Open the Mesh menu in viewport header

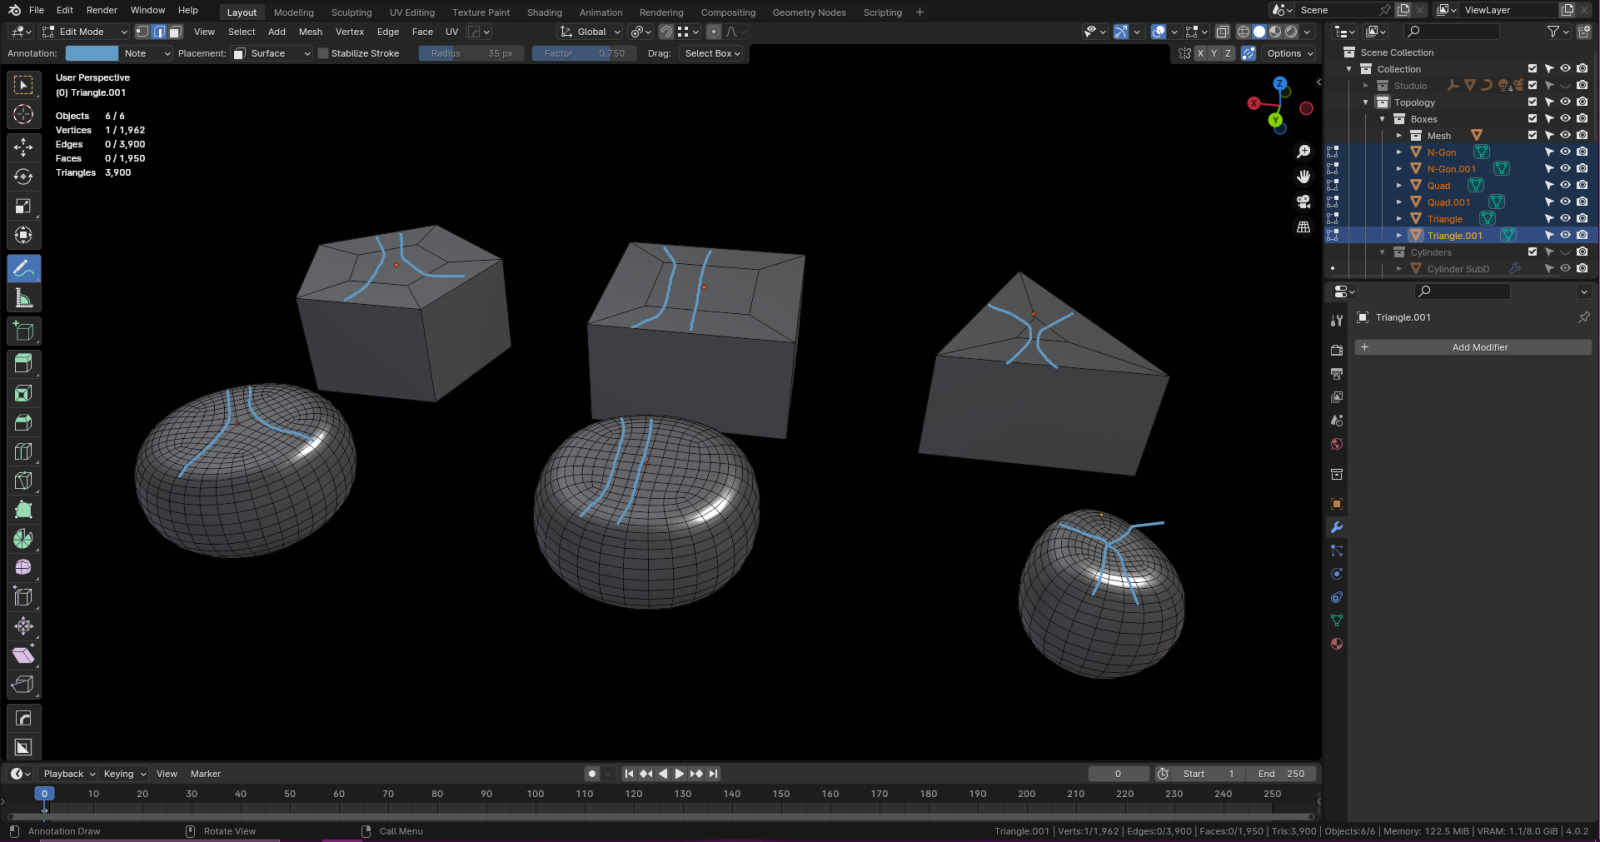(x=311, y=32)
